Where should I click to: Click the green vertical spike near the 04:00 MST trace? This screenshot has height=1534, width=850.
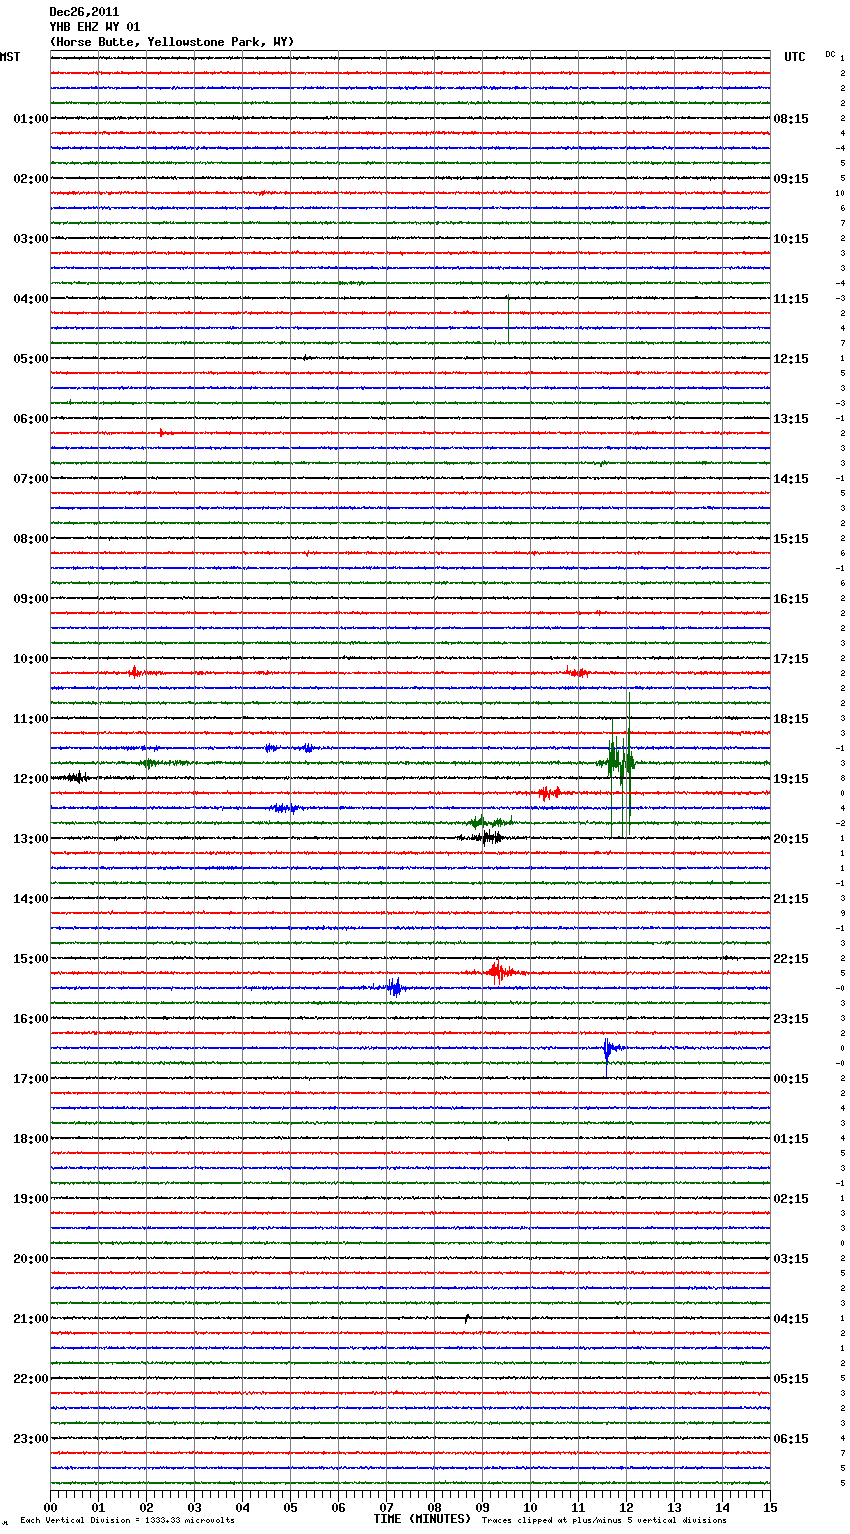pos(508,318)
